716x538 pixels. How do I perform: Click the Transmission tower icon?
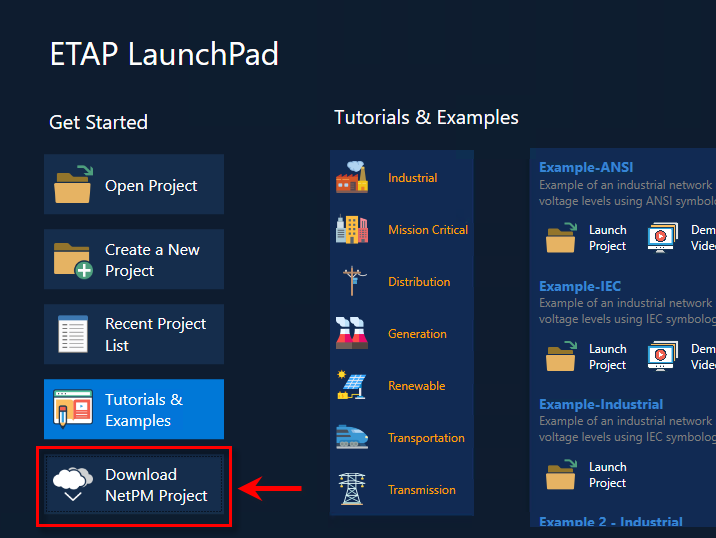(352, 489)
